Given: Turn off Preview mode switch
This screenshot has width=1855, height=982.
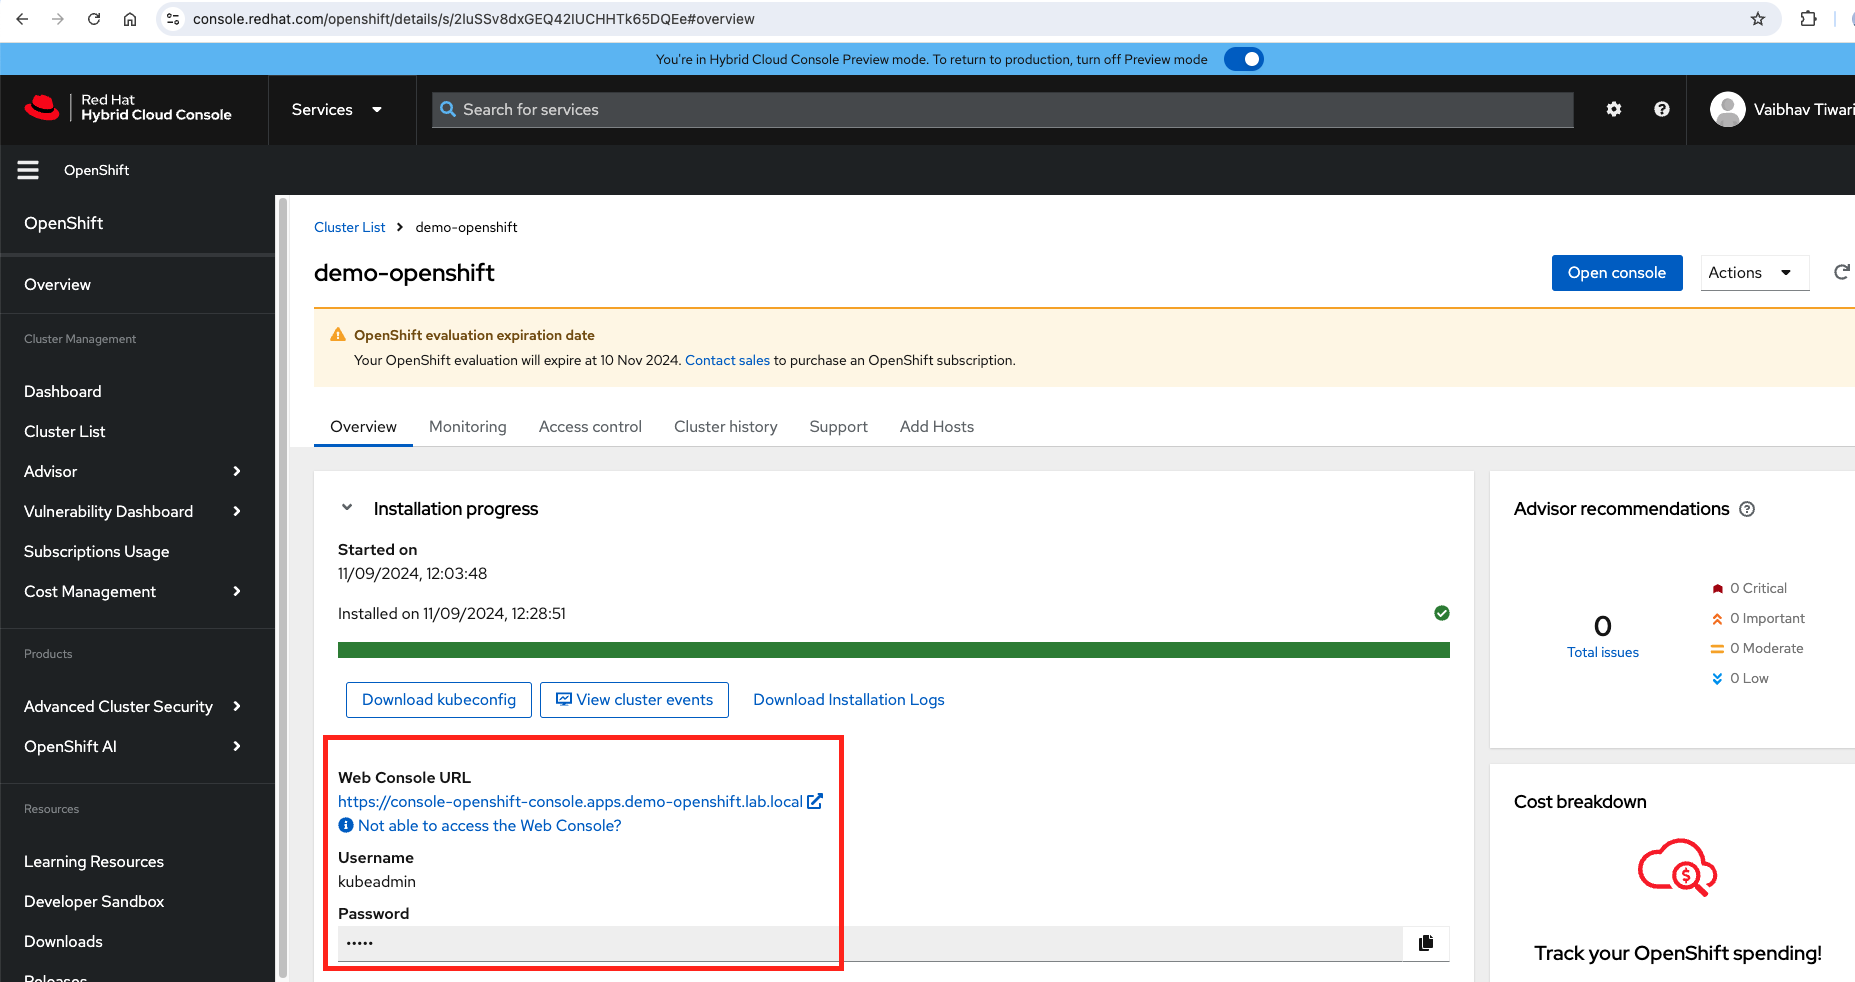Looking at the screenshot, I should pos(1244,59).
